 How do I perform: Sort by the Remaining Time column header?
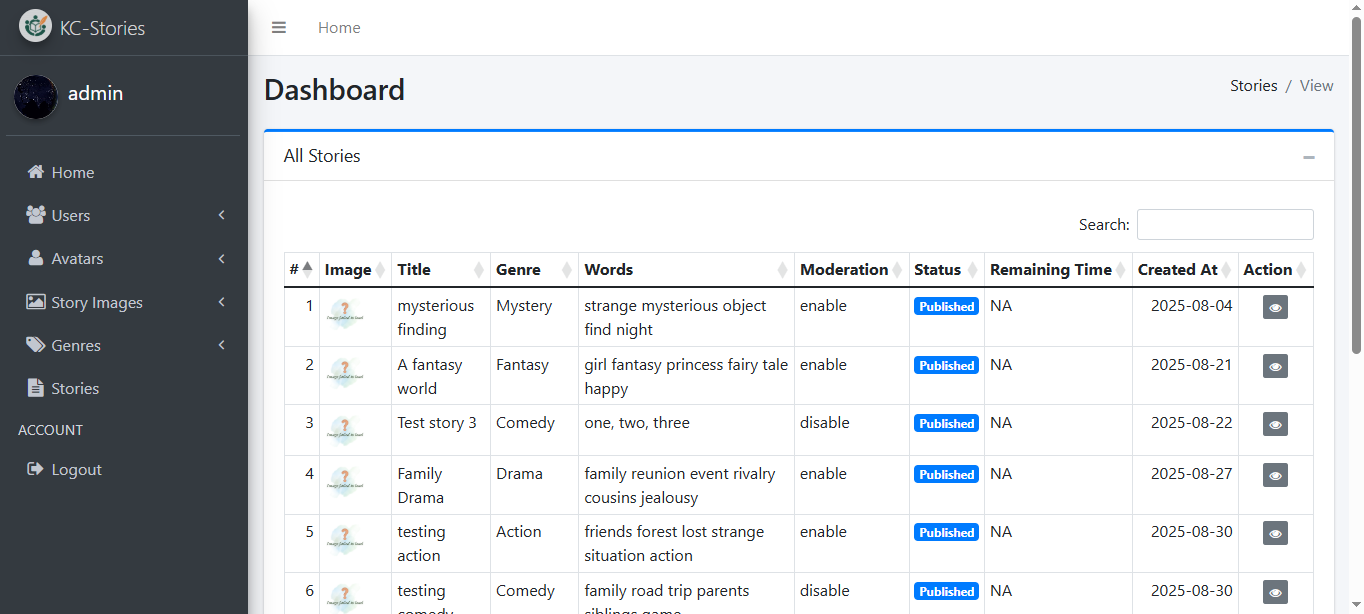[1058, 269]
